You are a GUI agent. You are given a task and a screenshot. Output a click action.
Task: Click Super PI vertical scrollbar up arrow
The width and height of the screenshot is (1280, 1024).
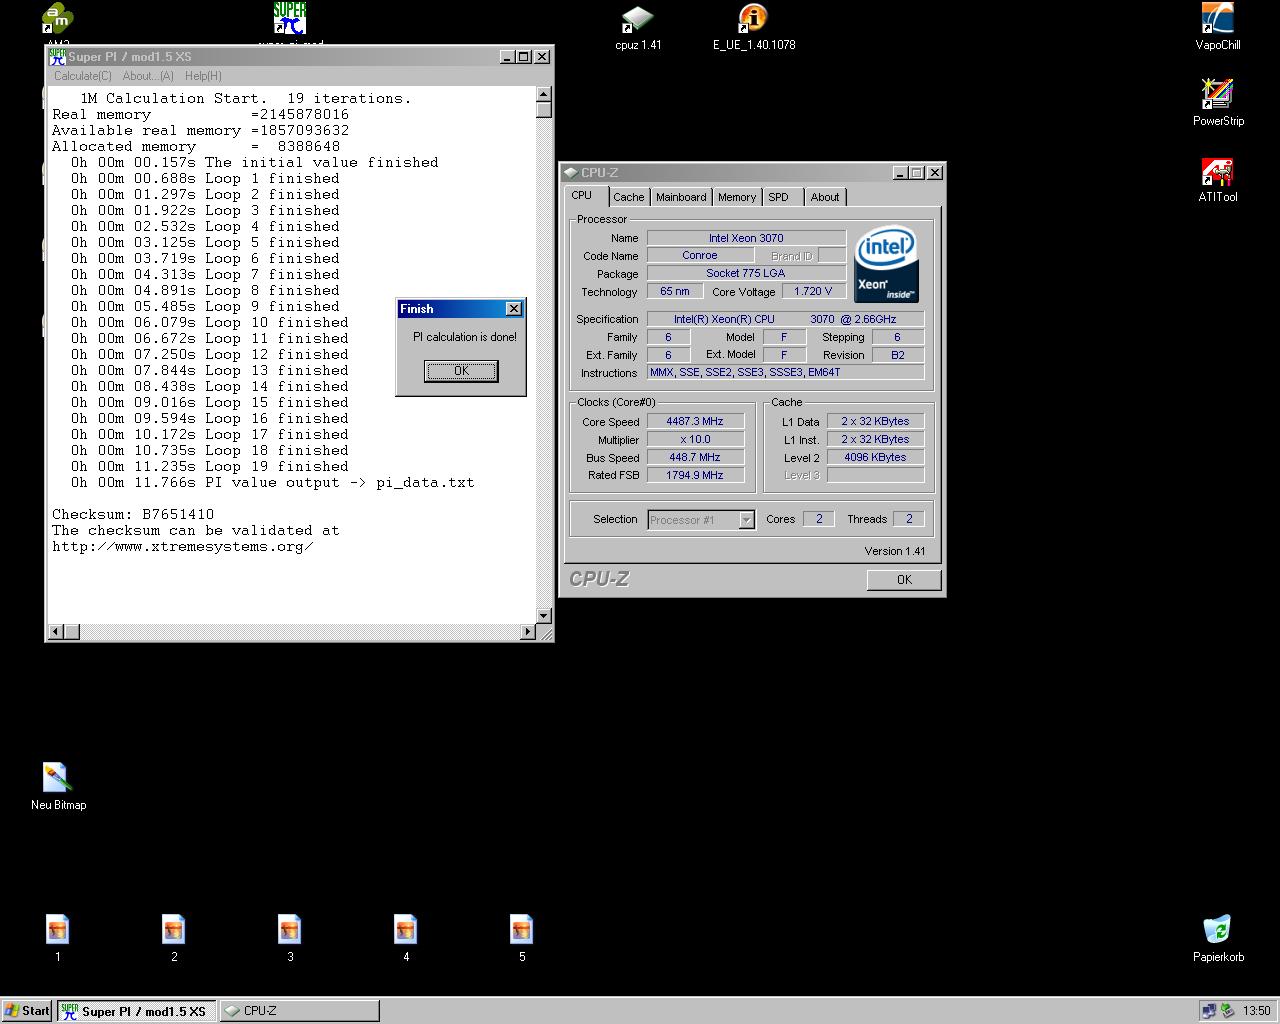click(x=544, y=95)
